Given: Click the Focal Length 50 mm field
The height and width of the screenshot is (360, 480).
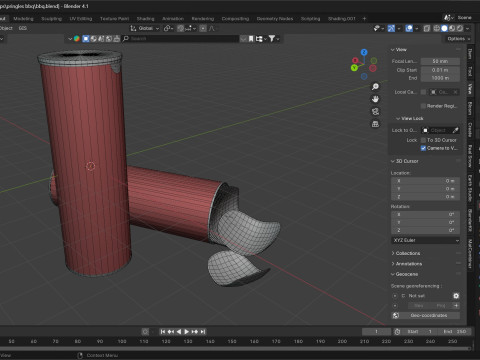Looking at the screenshot, I should (x=440, y=61).
